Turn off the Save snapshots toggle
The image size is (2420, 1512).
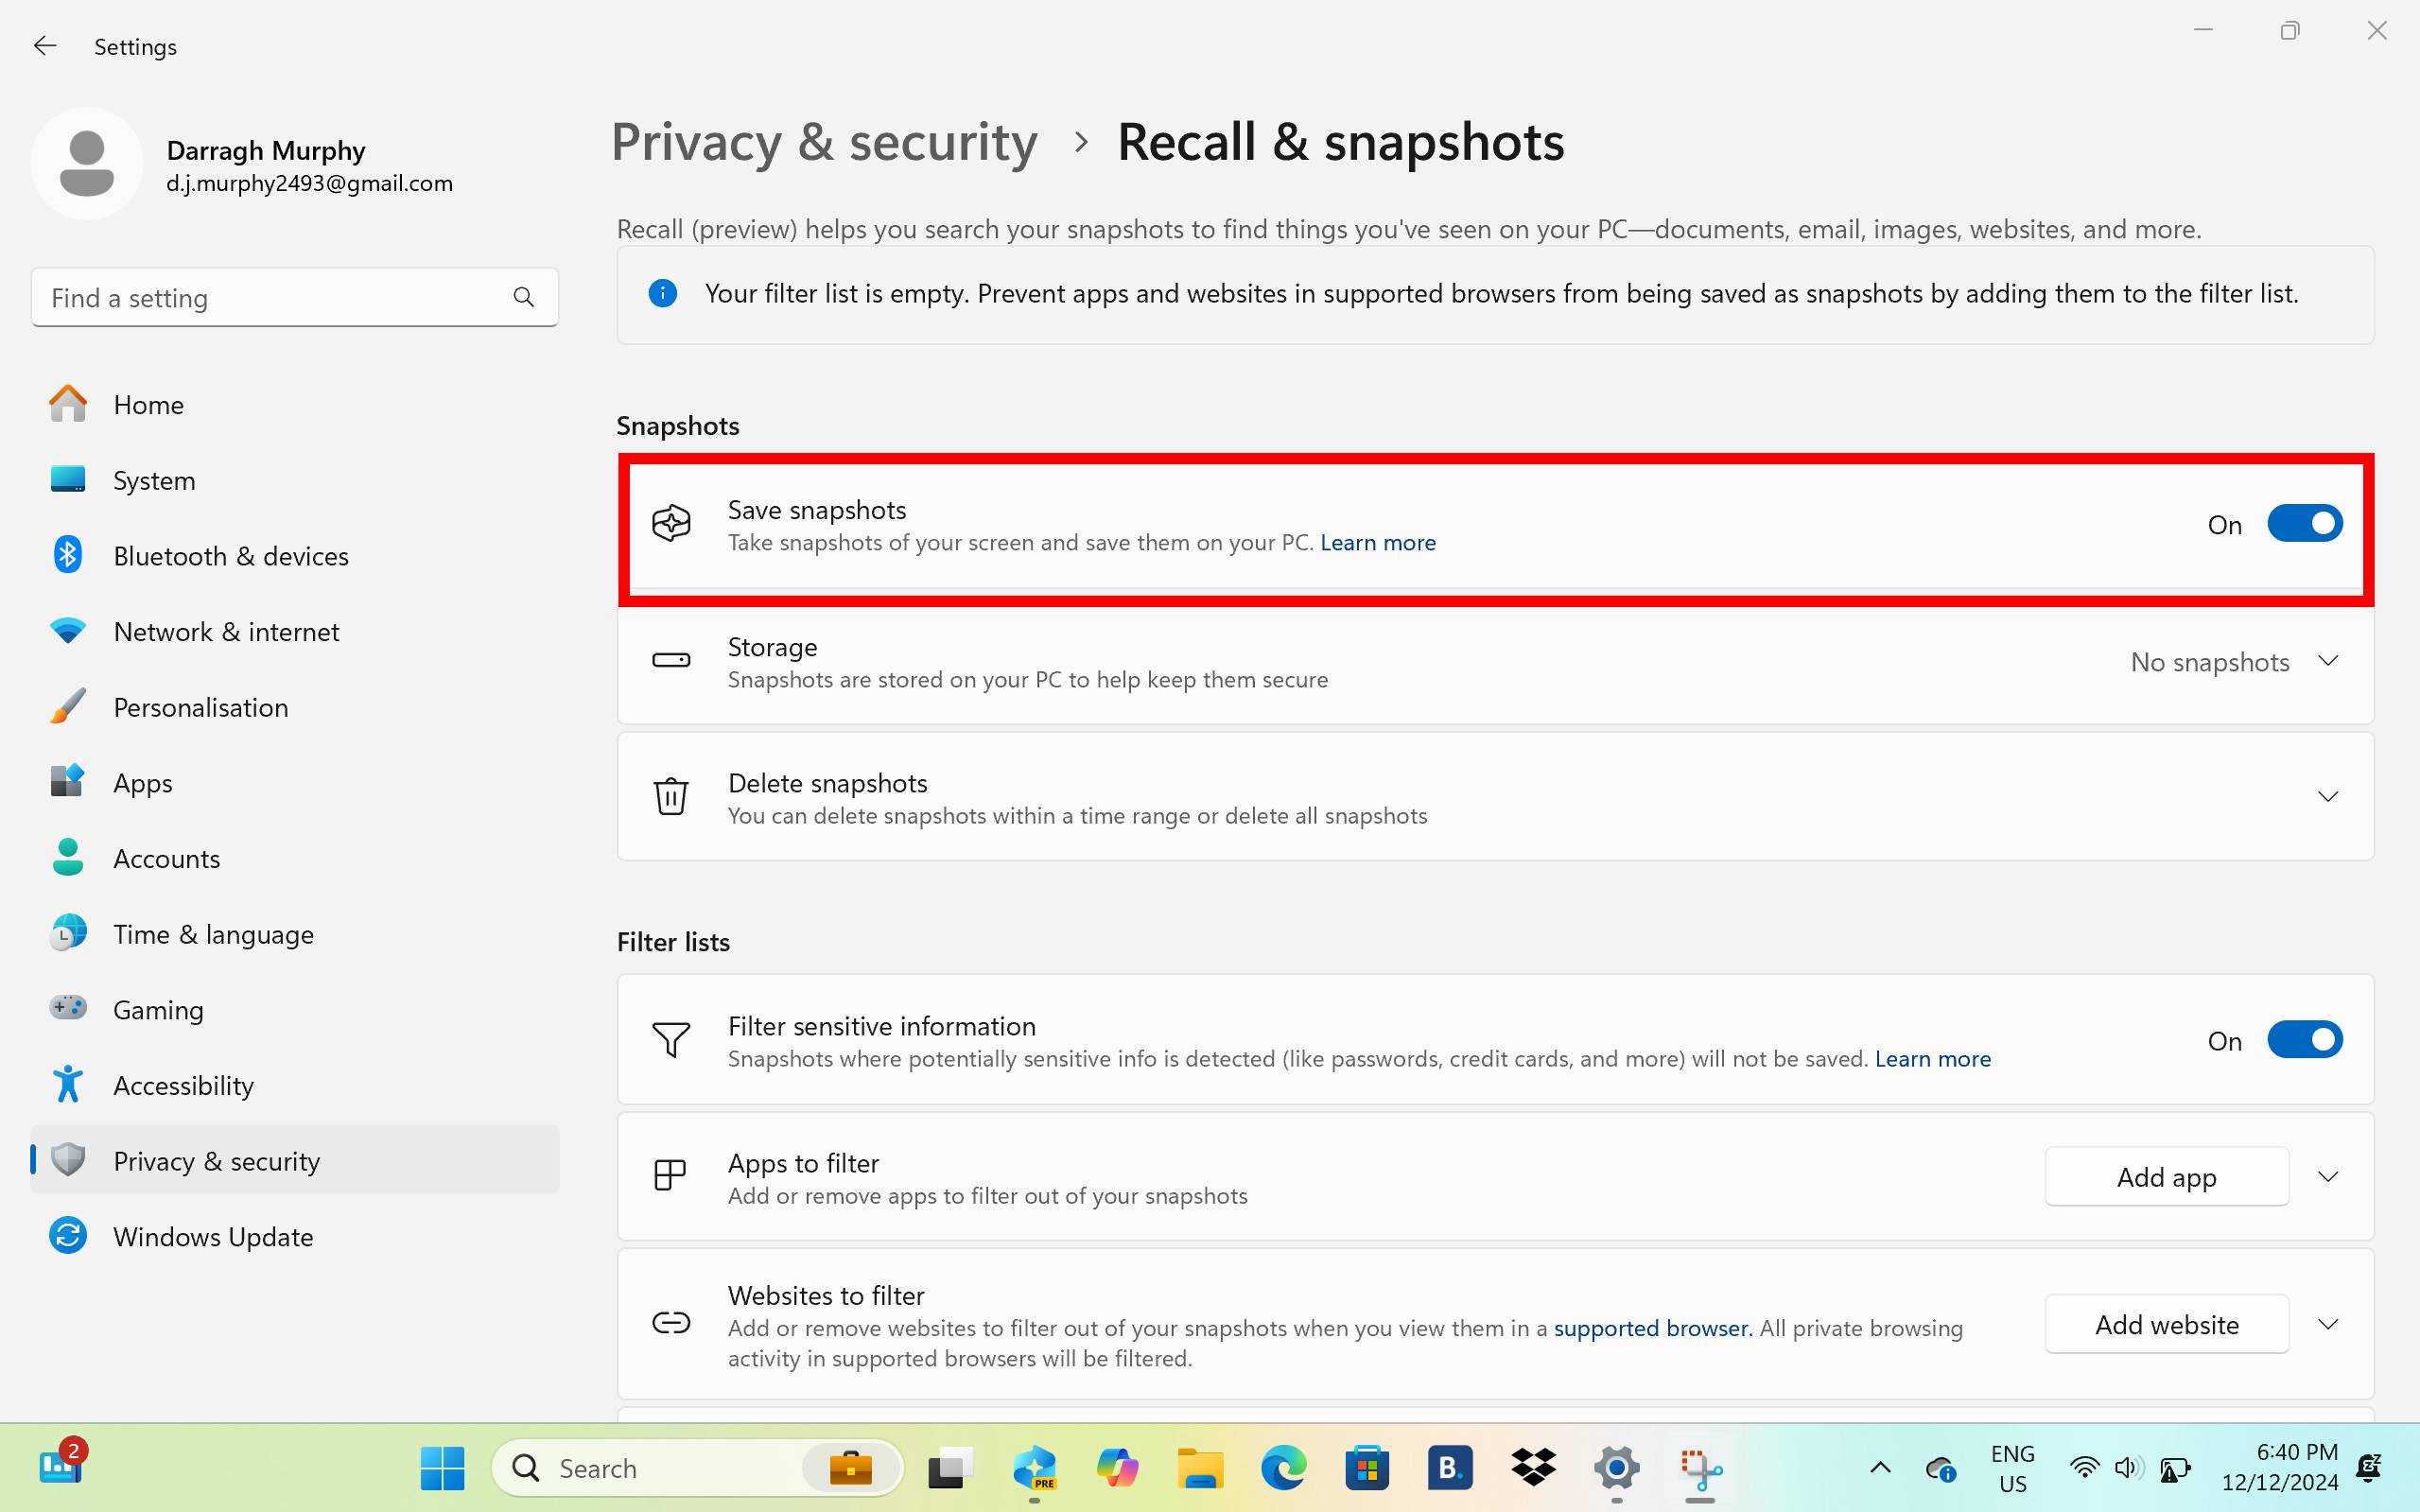coord(2304,524)
